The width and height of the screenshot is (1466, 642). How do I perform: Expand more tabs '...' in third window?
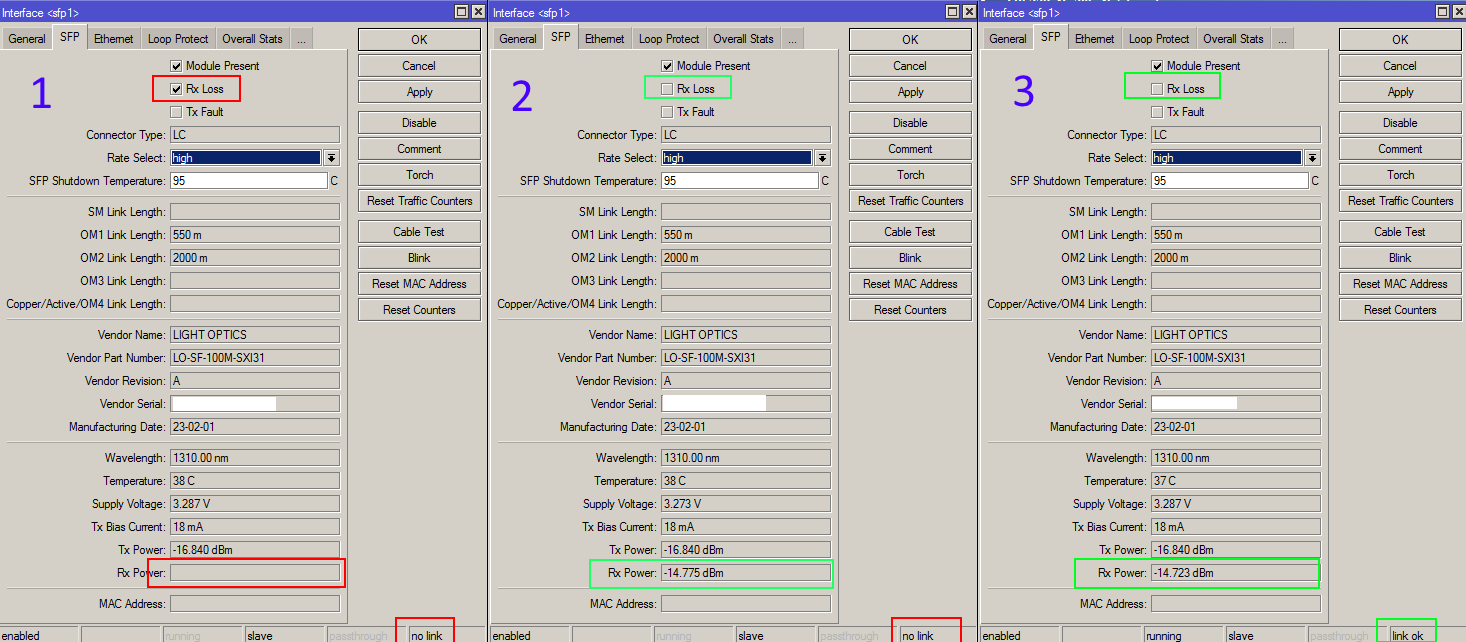click(x=1282, y=39)
